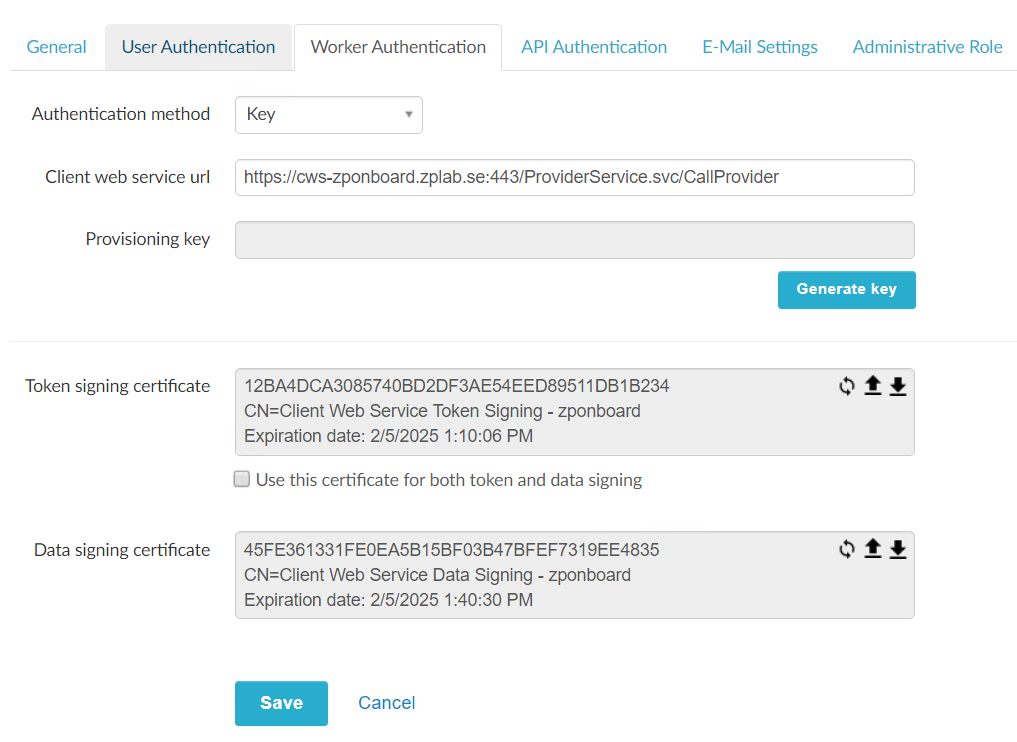The height and width of the screenshot is (742, 1017).
Task: Click the Provisioning key field
Action: (x=574, y=240)
